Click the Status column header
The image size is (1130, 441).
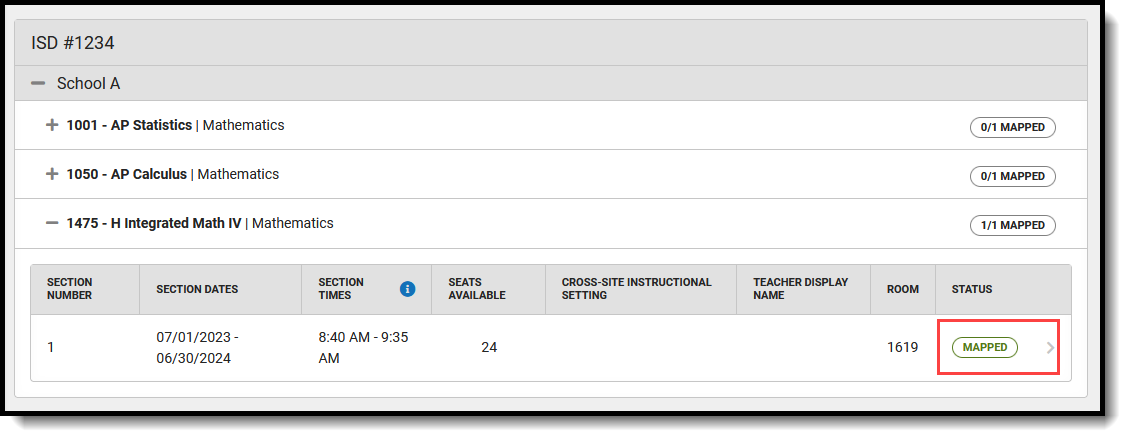(x=972, y=289)
